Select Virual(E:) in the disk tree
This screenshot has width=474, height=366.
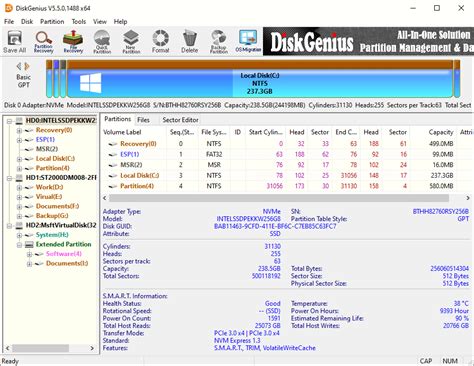49,197
